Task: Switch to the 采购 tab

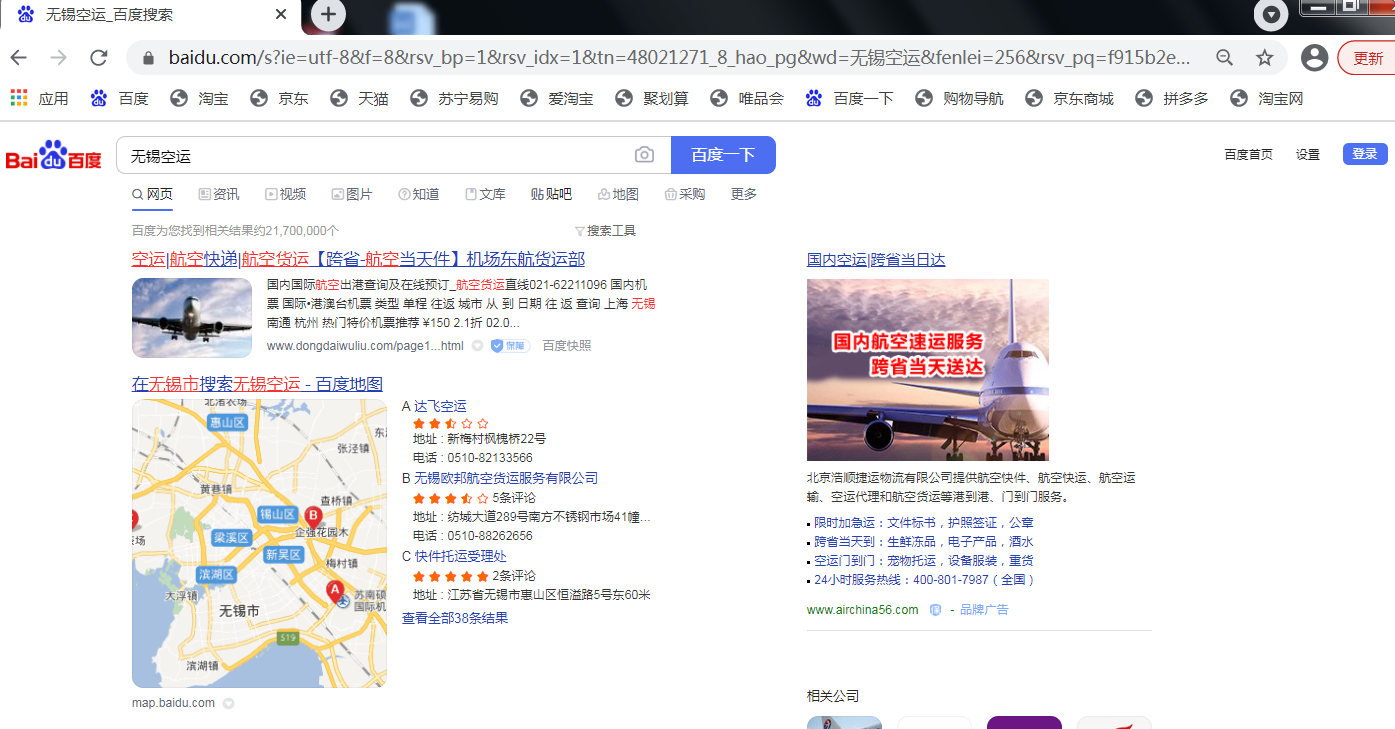Action: tap(684, 194)
